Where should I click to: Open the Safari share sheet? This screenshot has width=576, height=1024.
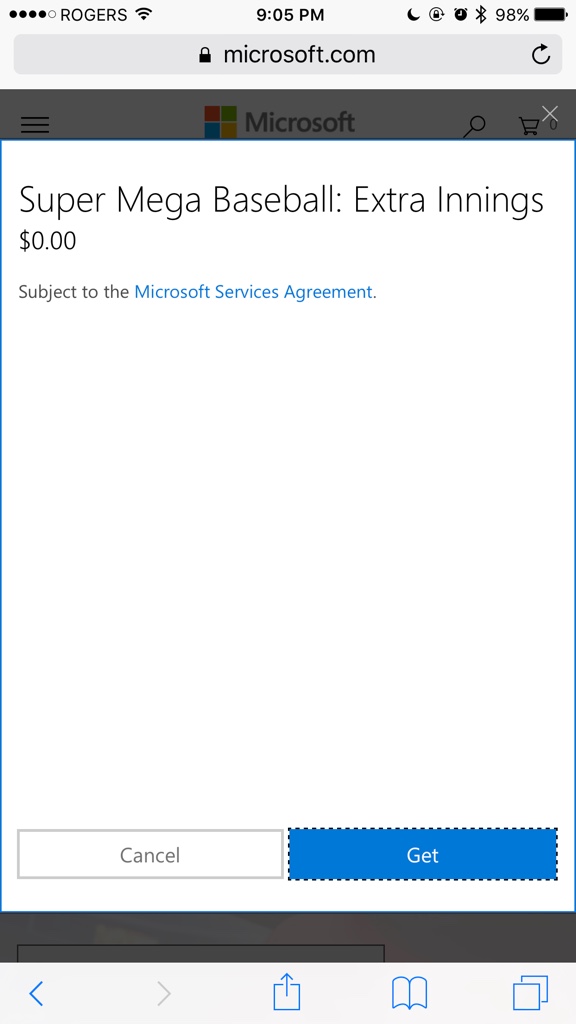(286, 991)
